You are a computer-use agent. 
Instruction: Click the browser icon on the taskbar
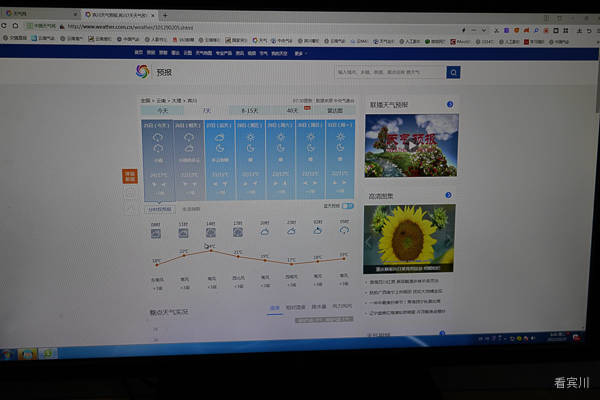(x=47, y=353)
